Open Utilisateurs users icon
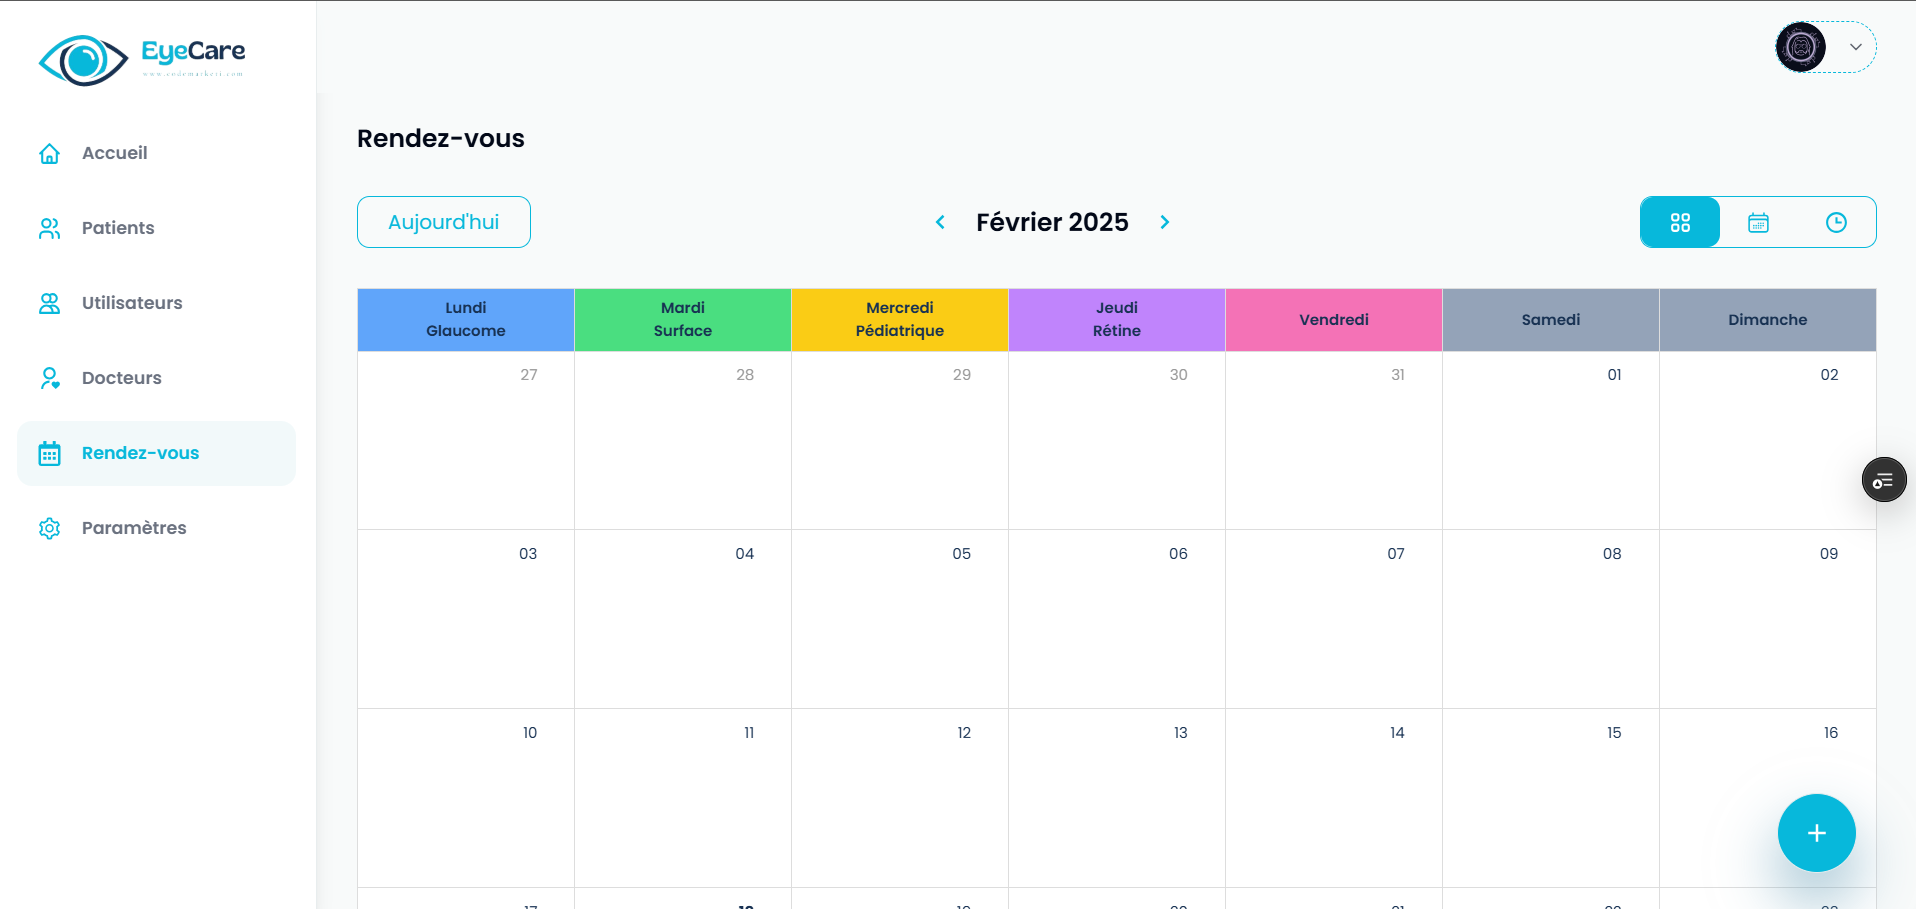 (x=49, y=303)
